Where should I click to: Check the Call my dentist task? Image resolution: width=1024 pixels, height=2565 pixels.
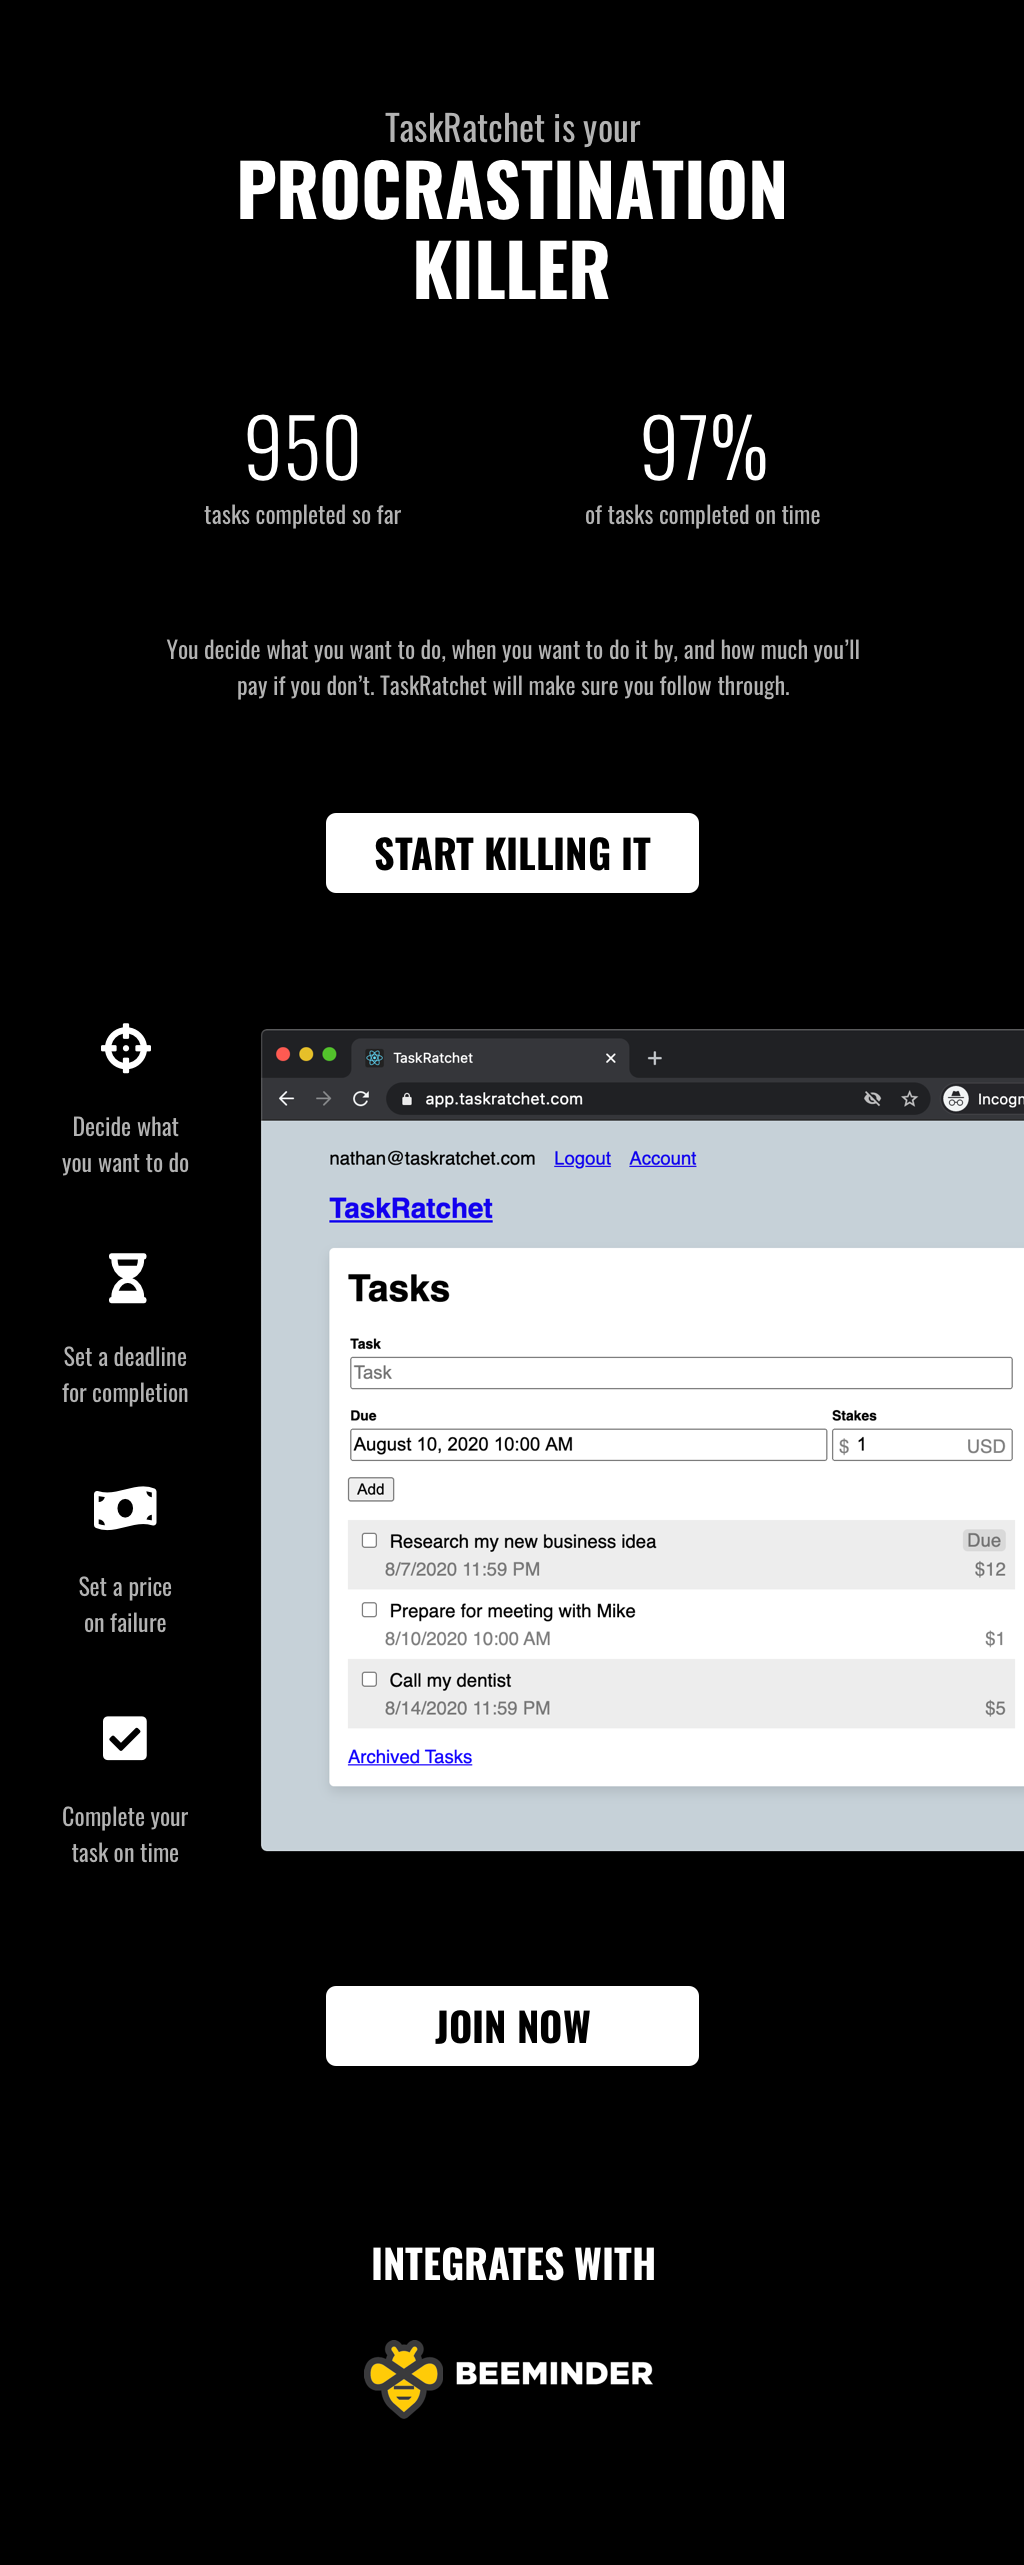click(369, 1679)
